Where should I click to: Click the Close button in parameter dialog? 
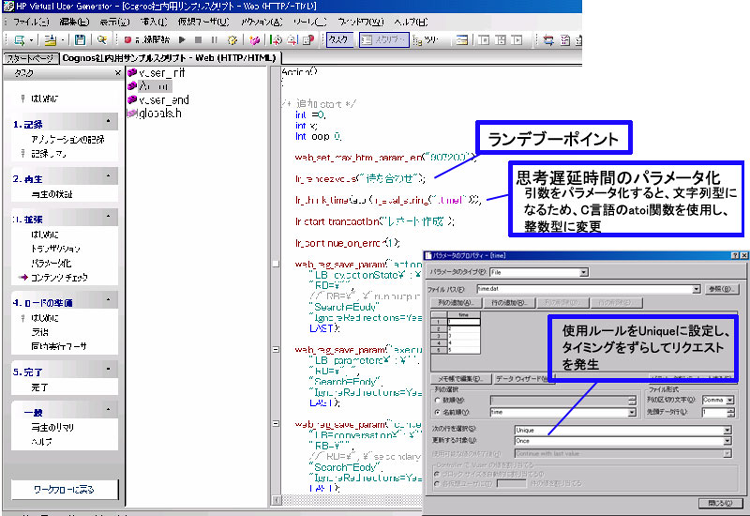click(722, 503)
